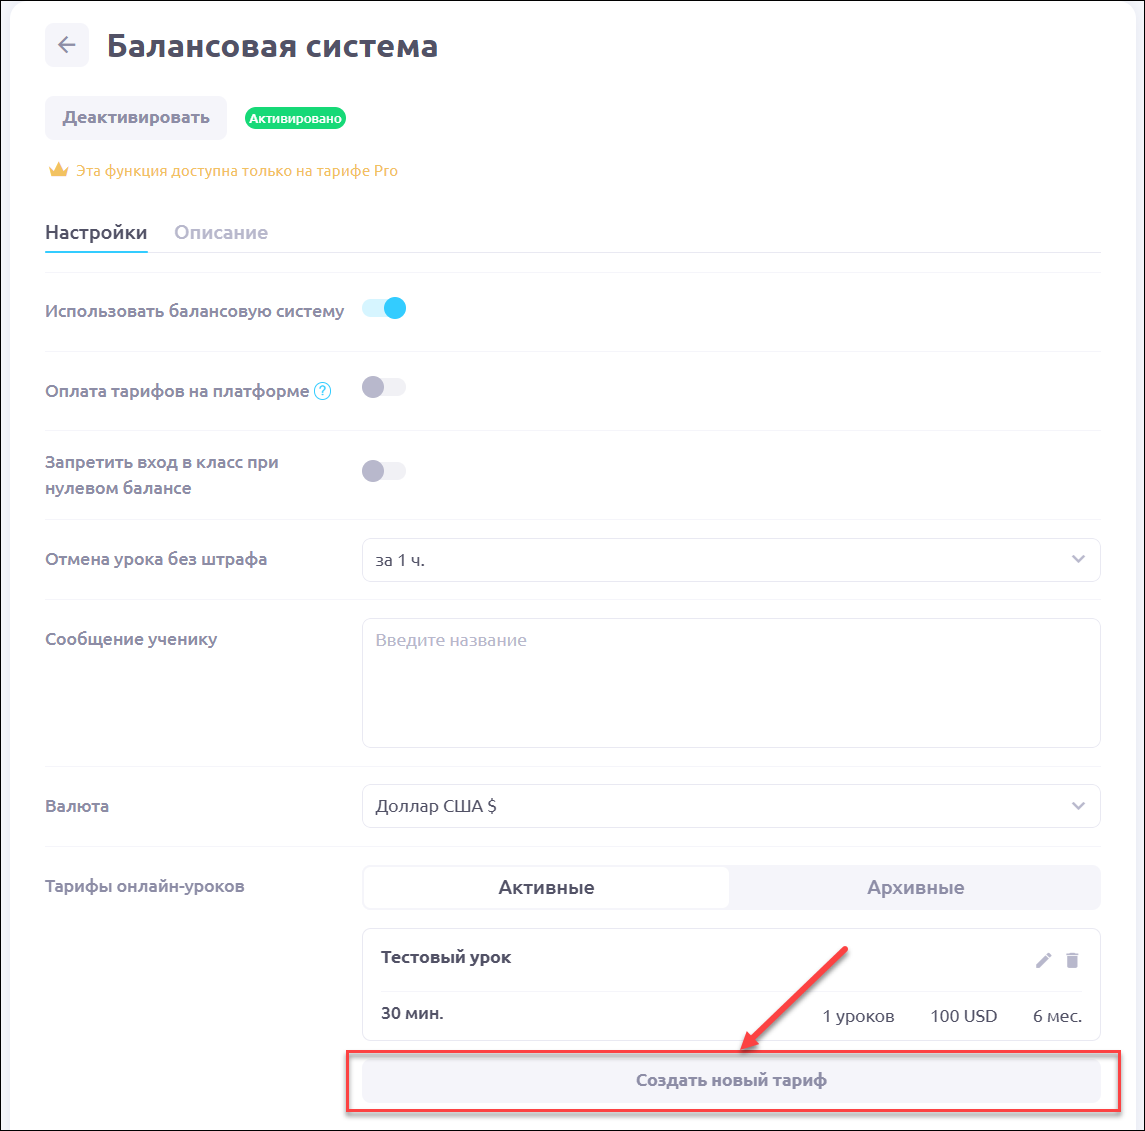Toggle off Использовать балансовую систему switch
This screenshot has width=1145, height=1131.
384,308
